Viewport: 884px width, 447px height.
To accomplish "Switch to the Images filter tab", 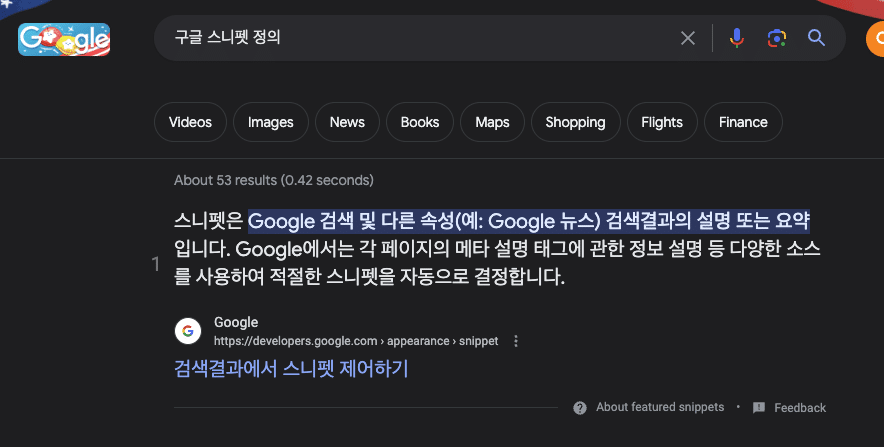I will (x=271, y=122).
